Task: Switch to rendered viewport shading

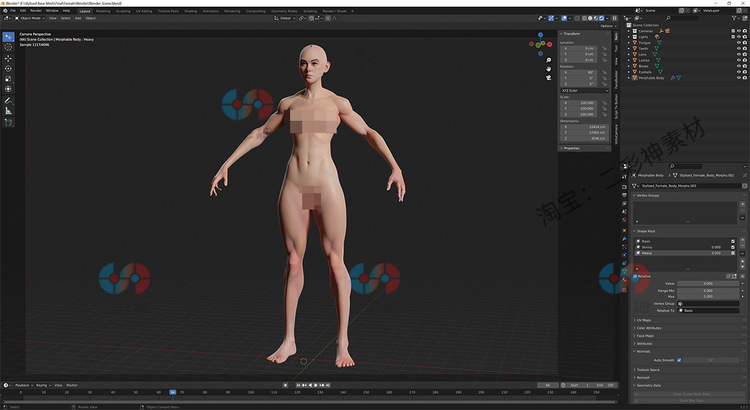Action: pos(602,18)
